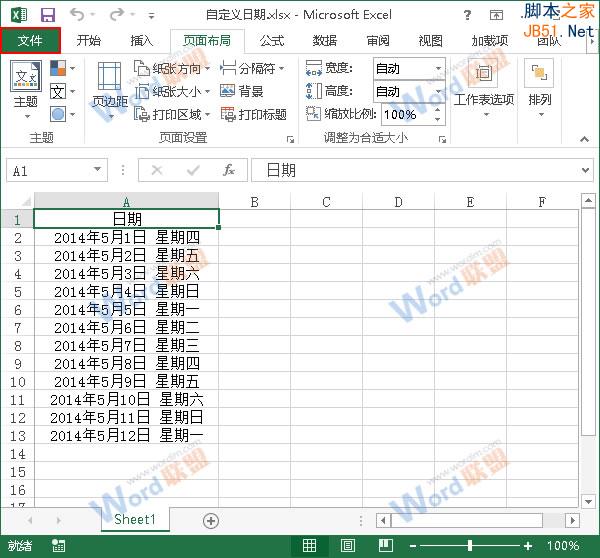Click the Save icon in quick access toolbar
The height and width of the screenshot is (558, 600).
point(48,15)
